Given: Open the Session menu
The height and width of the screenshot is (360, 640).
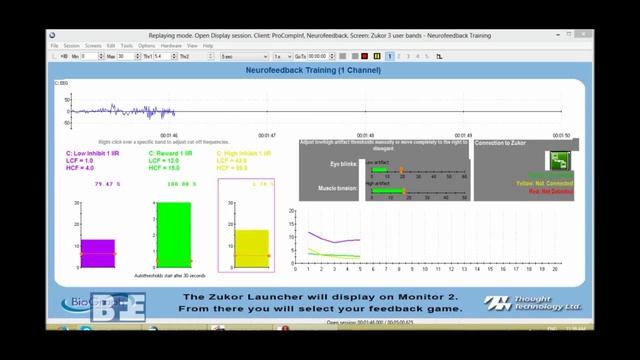Looking at the screenshot, I should coord(71,46).
